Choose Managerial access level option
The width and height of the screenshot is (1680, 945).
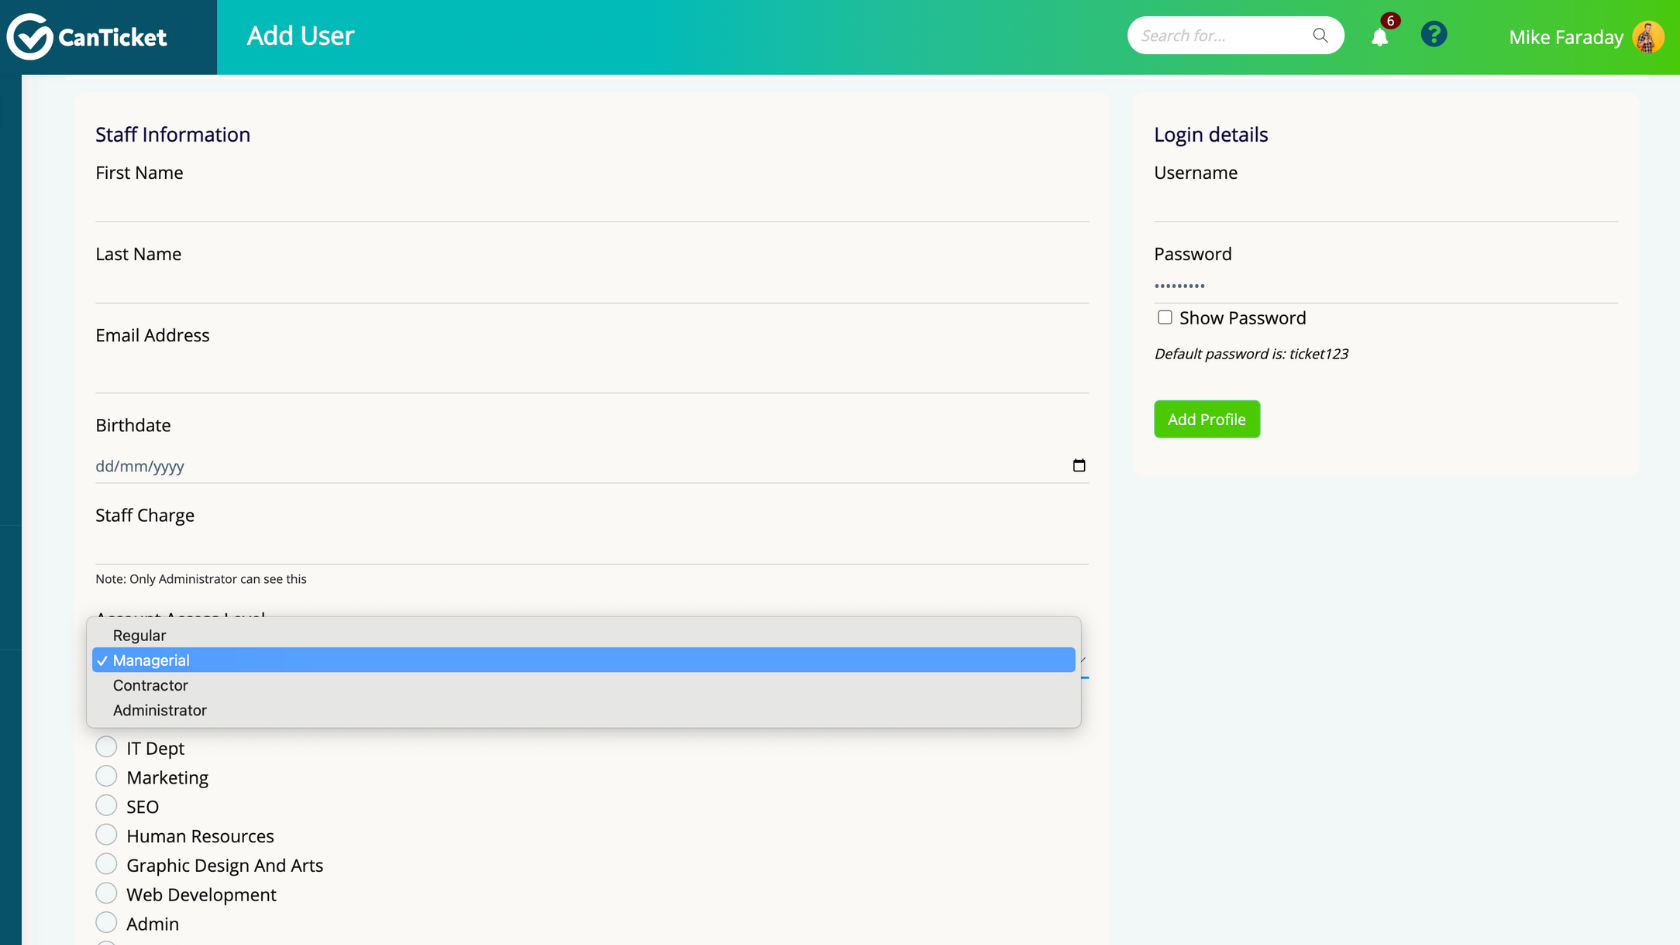click(584, 660)
